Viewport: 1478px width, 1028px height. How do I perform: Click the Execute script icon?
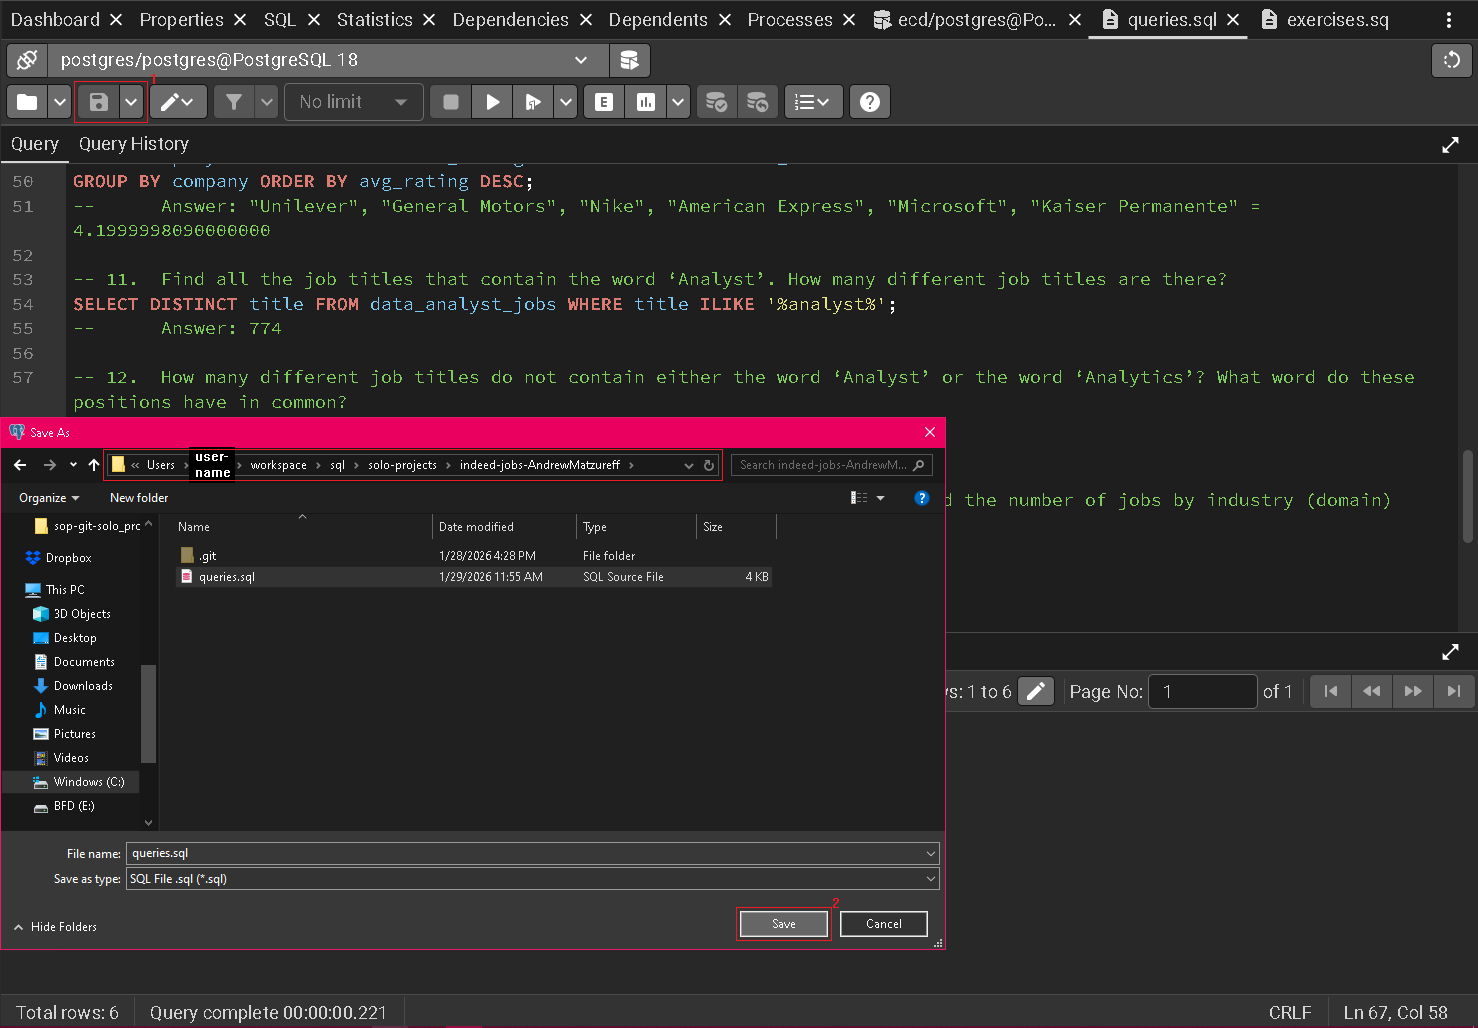pyautogui.click(x=533, y=102)
